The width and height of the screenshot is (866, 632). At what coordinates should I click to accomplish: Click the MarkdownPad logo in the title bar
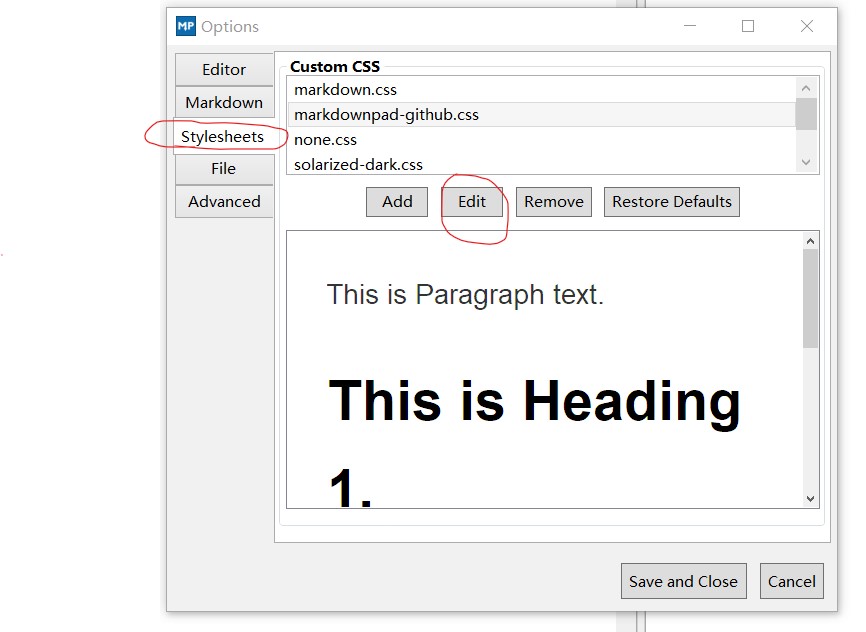point(184,26)
